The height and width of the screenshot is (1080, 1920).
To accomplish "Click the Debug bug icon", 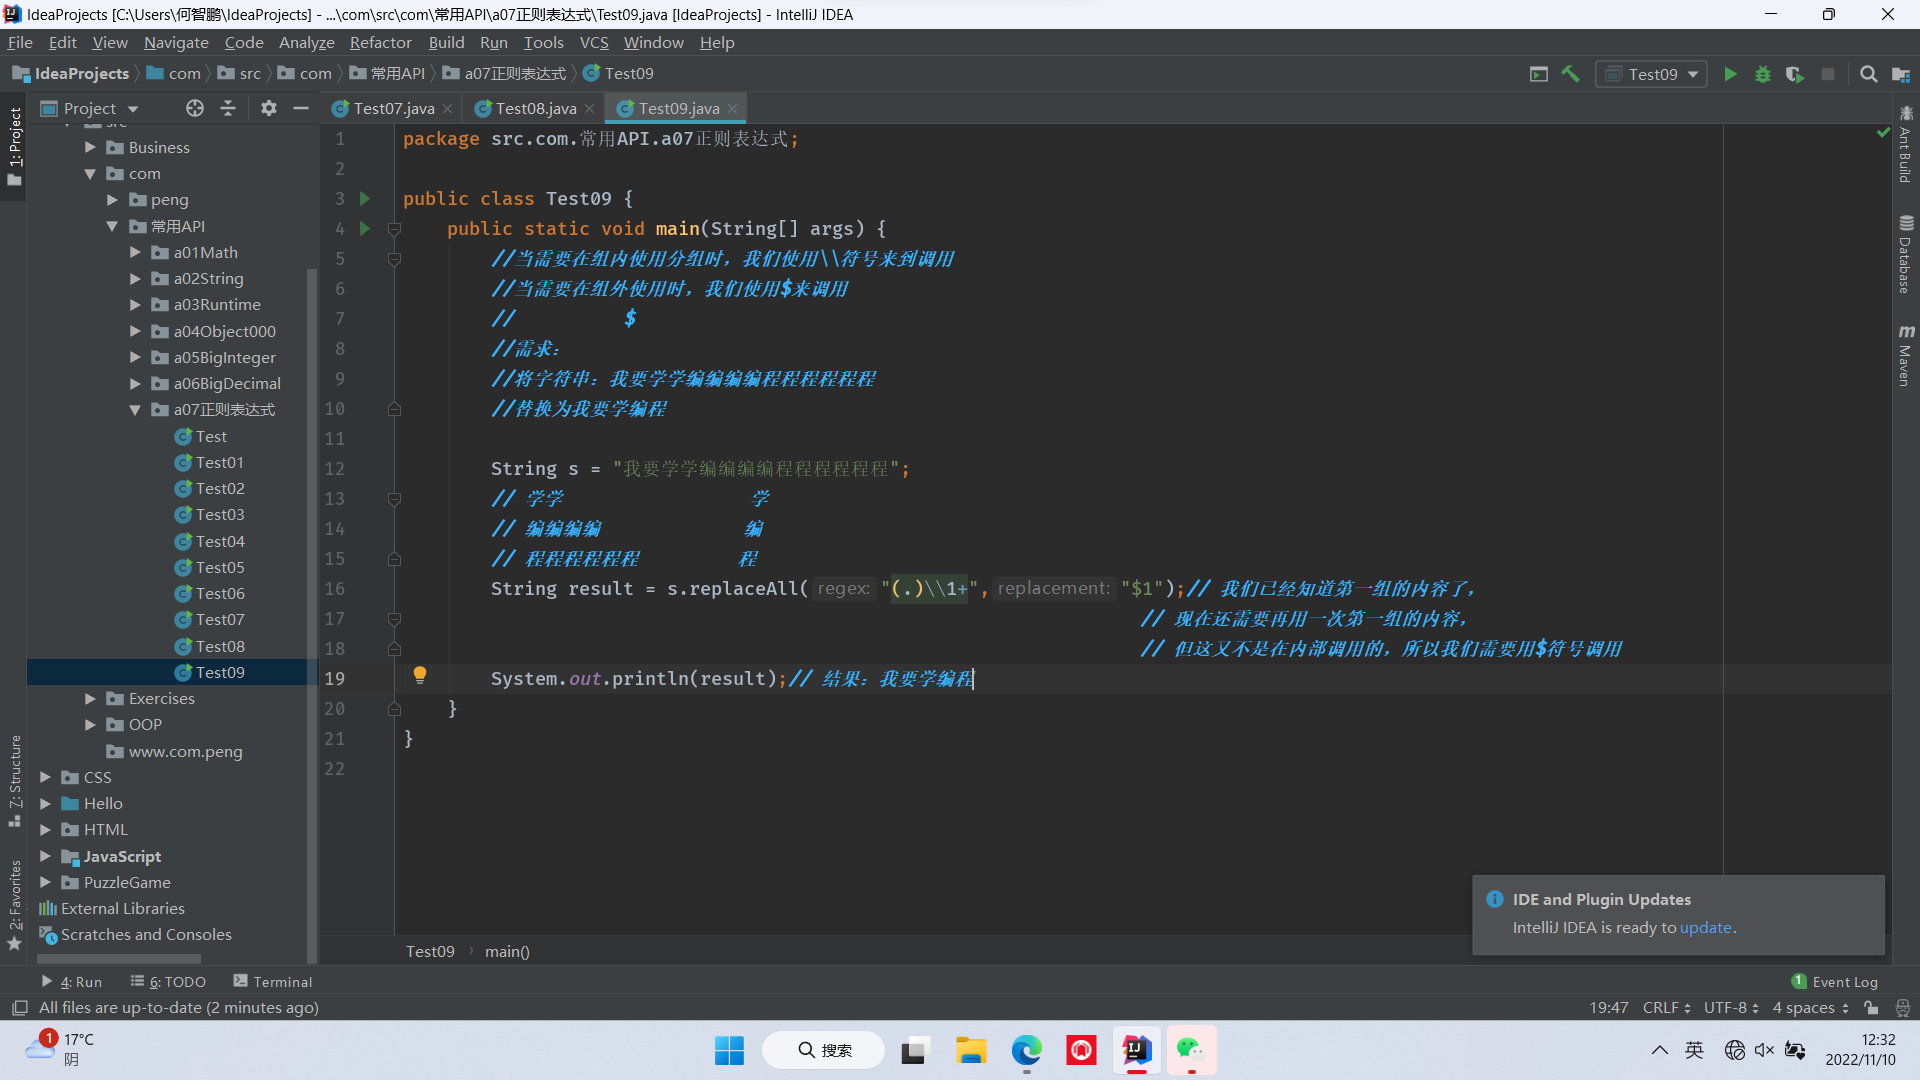I will pyautogui.click(x=1762, y=74).
